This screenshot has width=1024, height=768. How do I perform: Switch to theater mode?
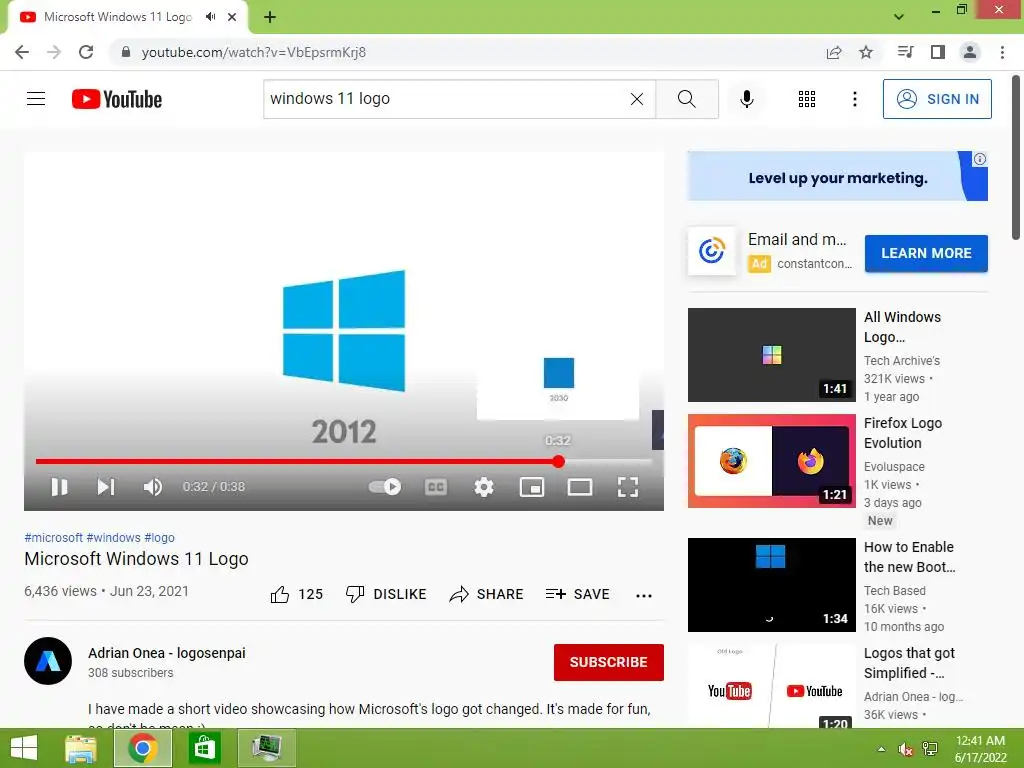(580, 487)
